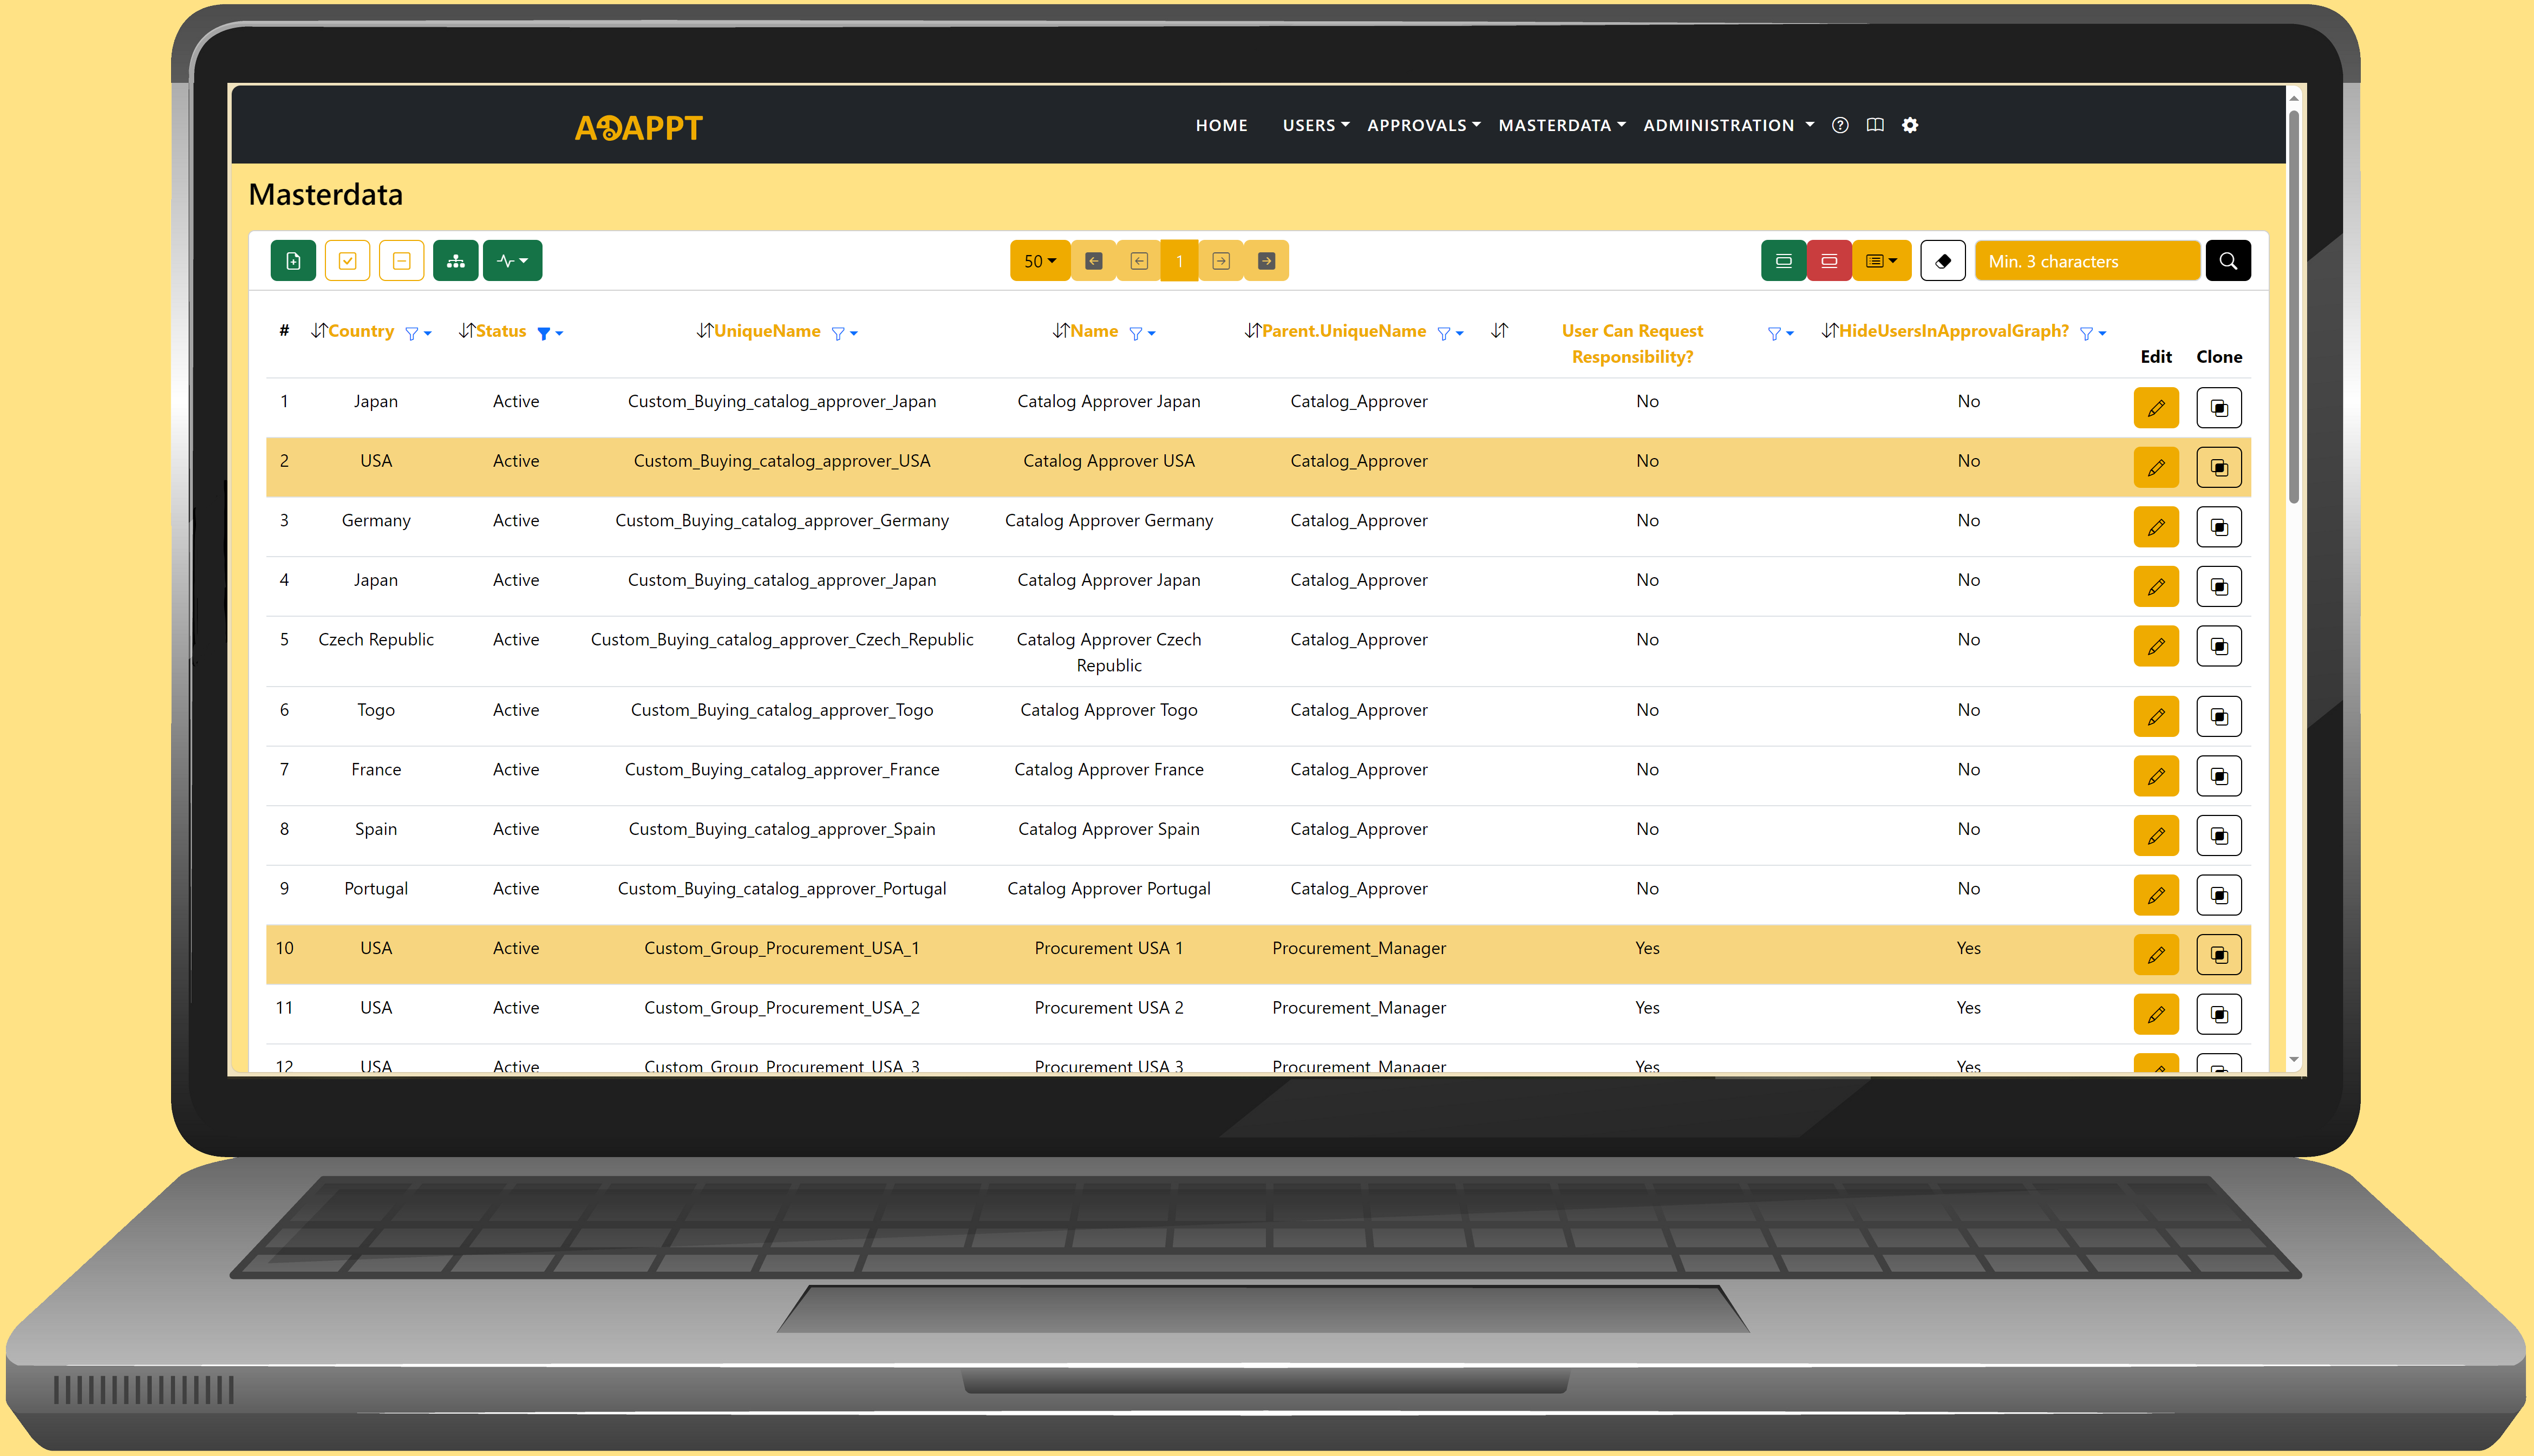Screen dimensions: 2534x1456
Task: Go to the last page arrow
Action: coord(1266,261)
